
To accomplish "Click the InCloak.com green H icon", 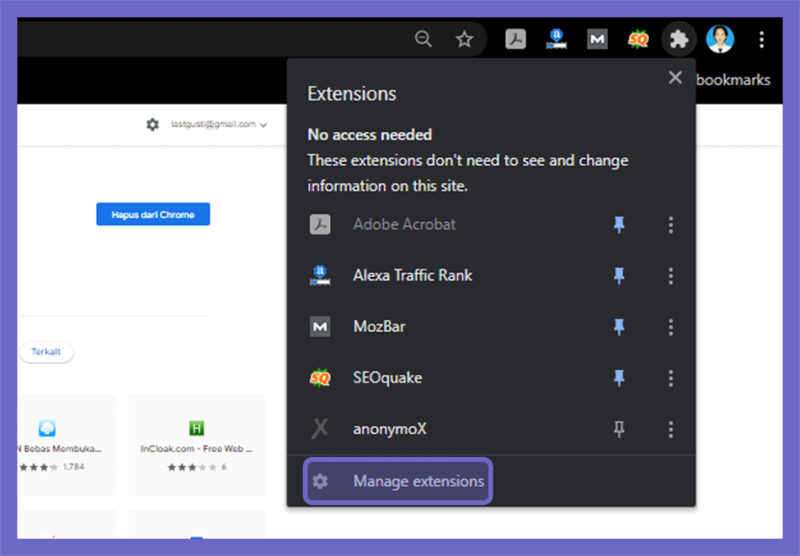I will click(x=196, y=427).
